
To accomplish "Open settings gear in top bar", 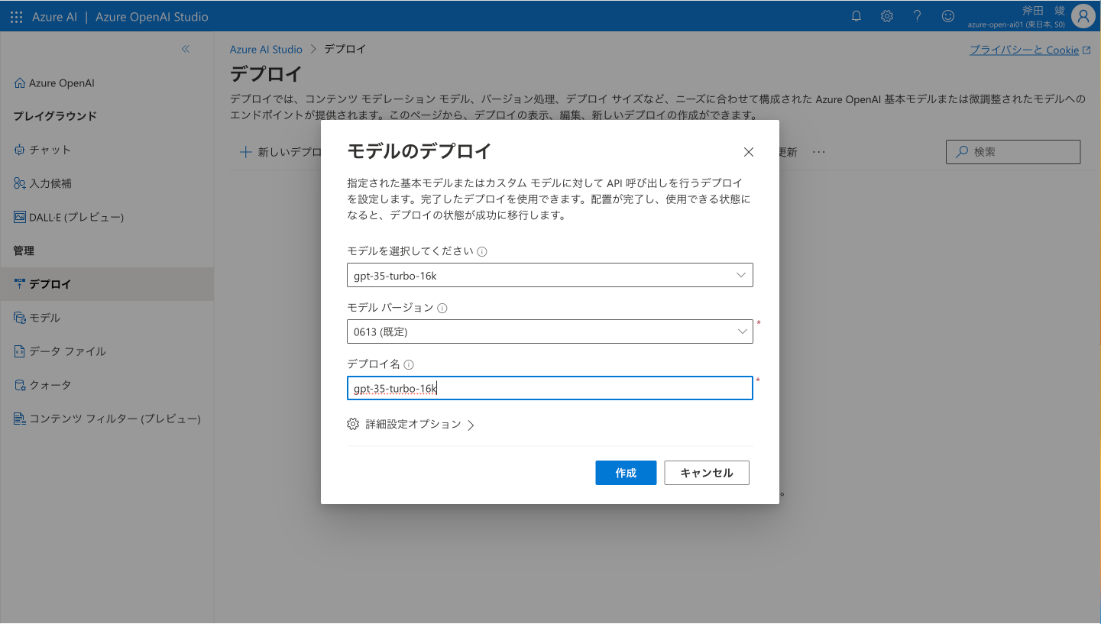I will tap(887, 16).
